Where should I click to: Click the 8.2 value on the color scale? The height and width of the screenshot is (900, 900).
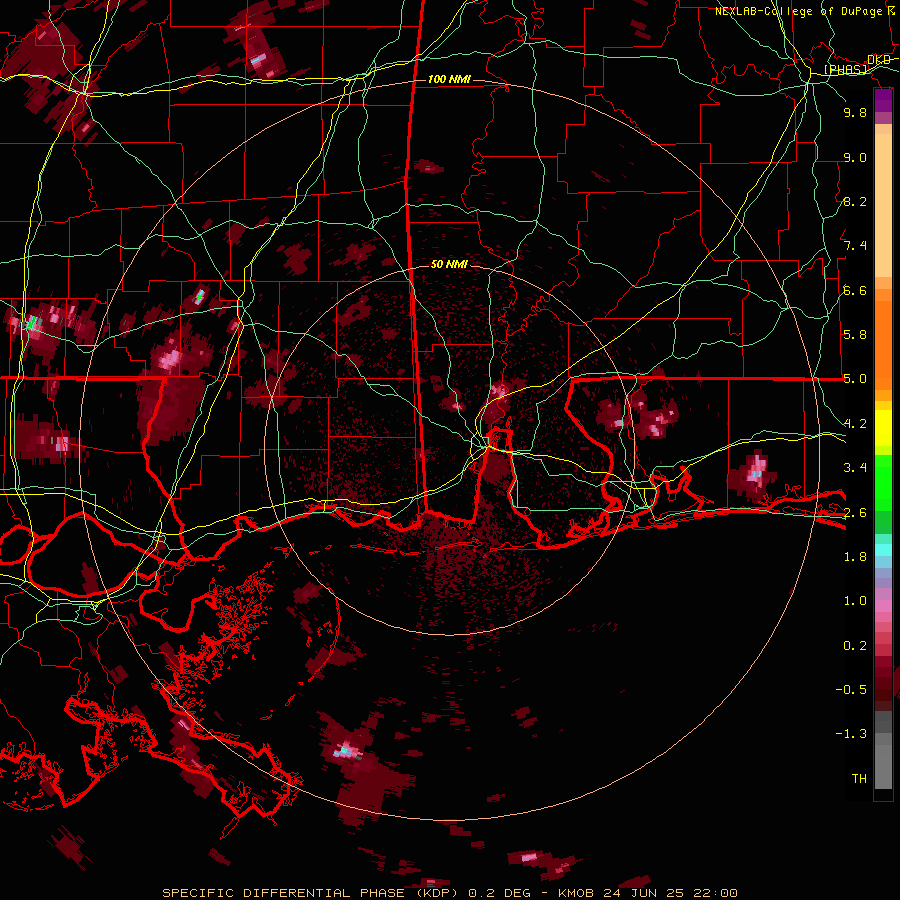(855, 201)
